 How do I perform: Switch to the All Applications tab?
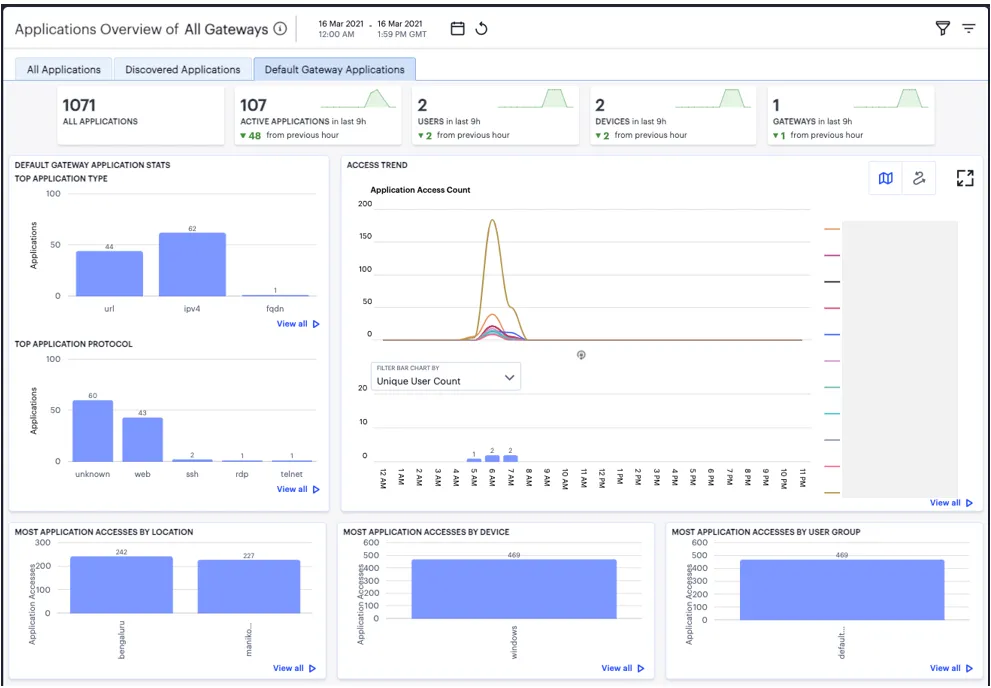(64, 69)
